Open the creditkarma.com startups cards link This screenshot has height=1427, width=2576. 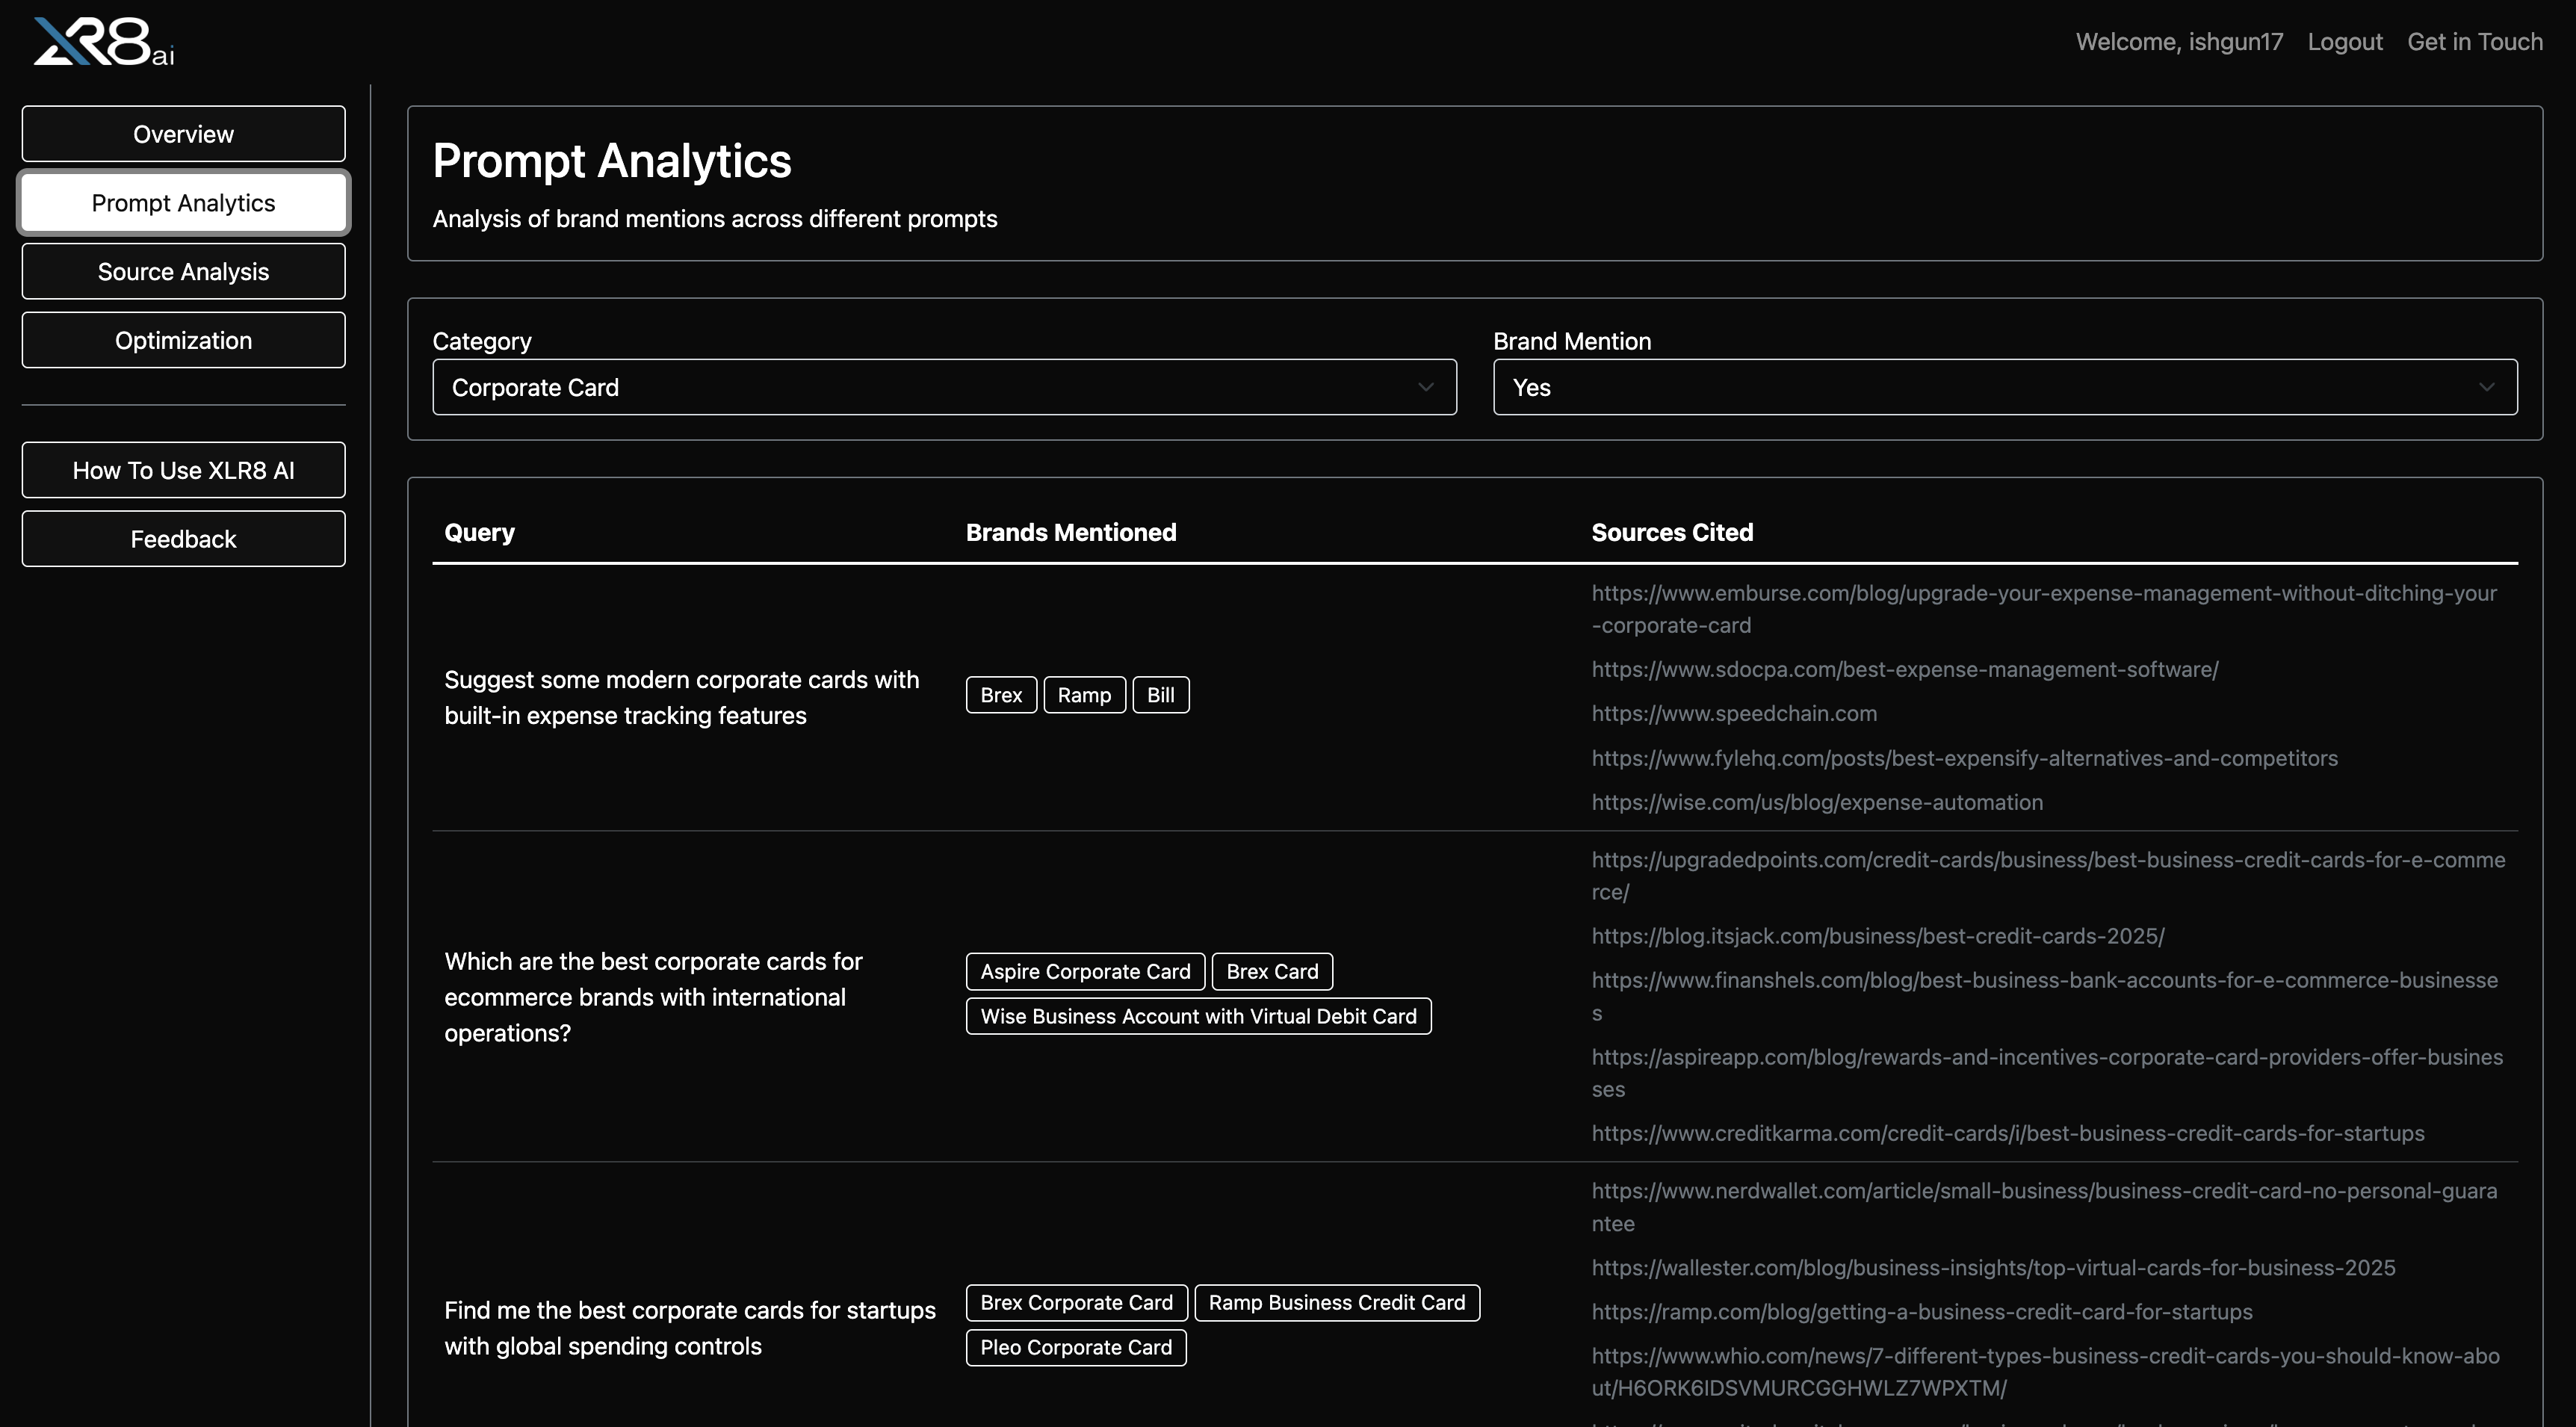(x=2008, y=1133)
